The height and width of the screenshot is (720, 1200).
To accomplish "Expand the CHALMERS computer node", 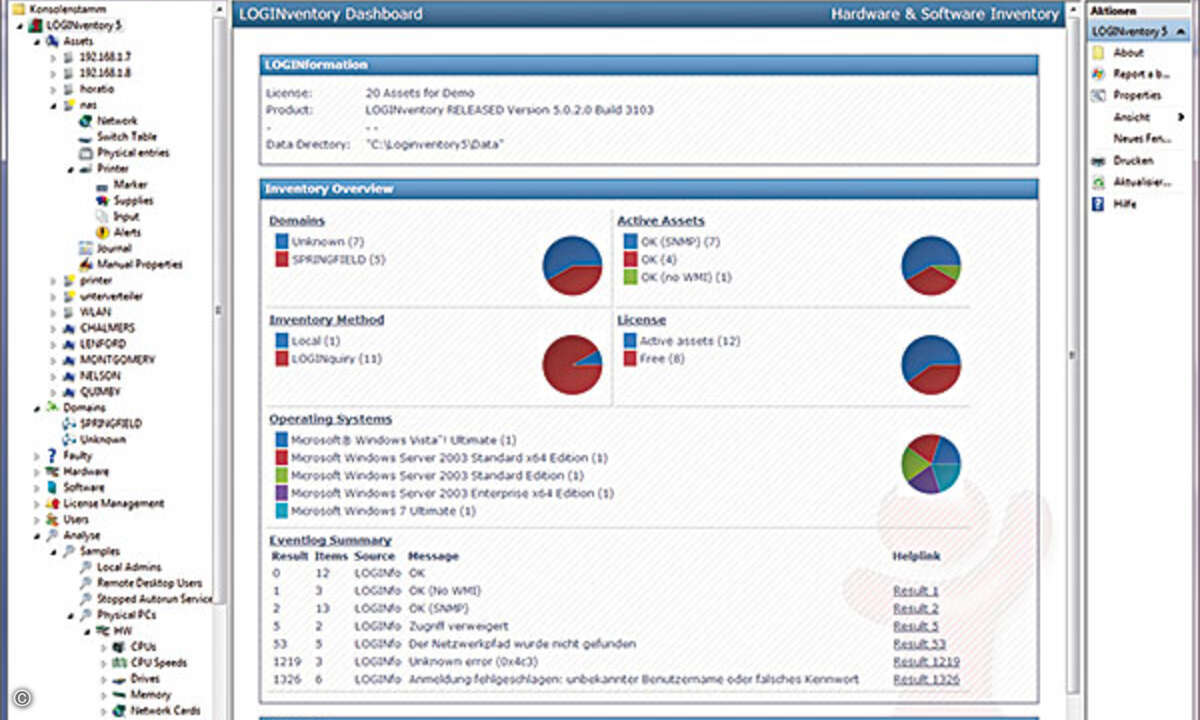I will [x=53, y=328].
